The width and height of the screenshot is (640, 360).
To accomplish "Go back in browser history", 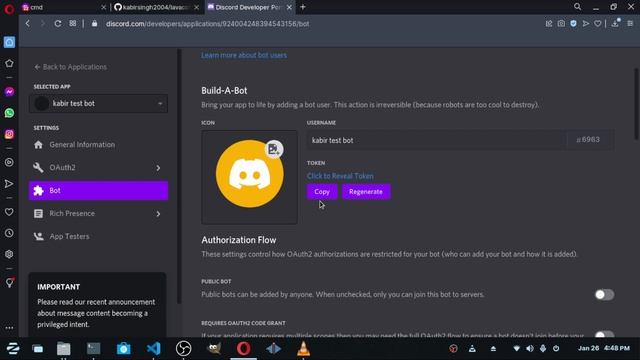I will (28, 24).
